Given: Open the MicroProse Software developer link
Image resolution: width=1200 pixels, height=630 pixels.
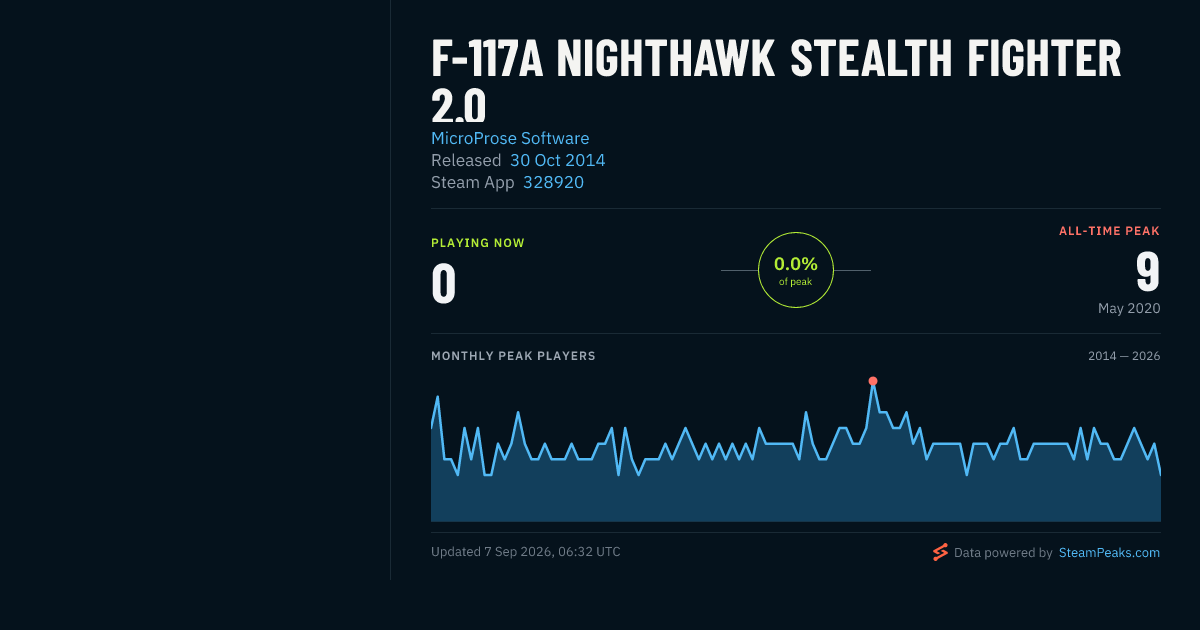Looking at the screenshot, I should coord(510,138).
